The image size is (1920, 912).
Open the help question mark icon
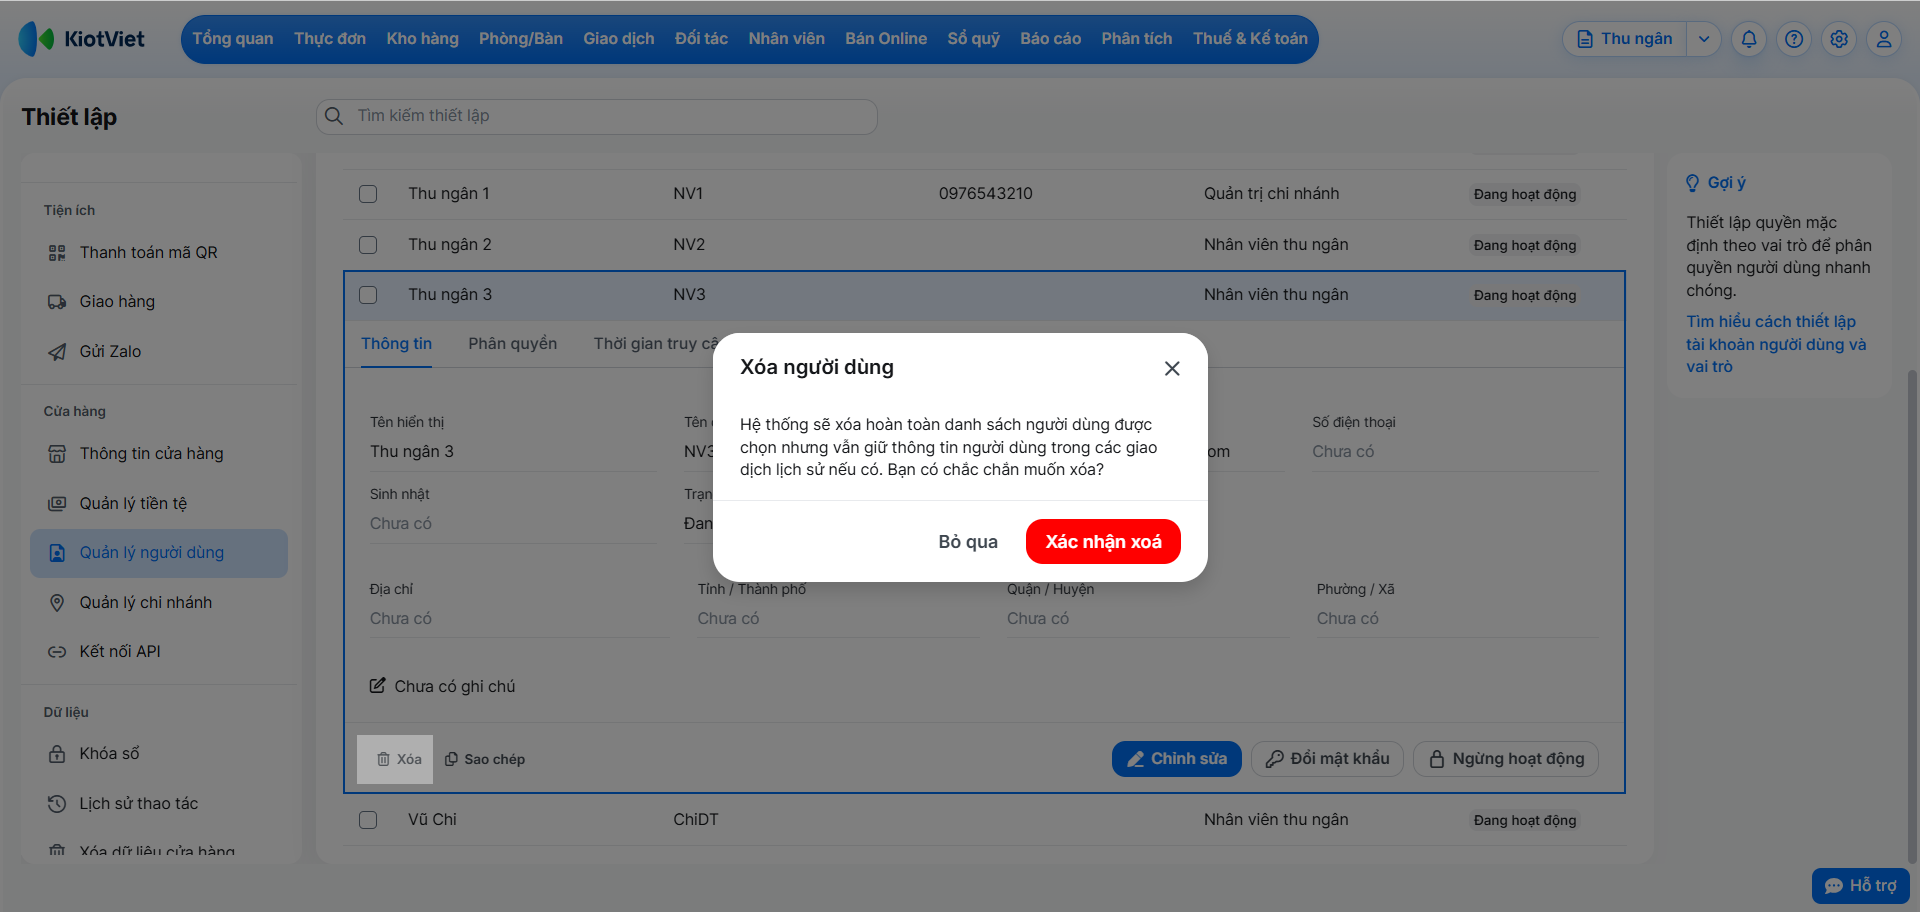tap(1794, 39)
